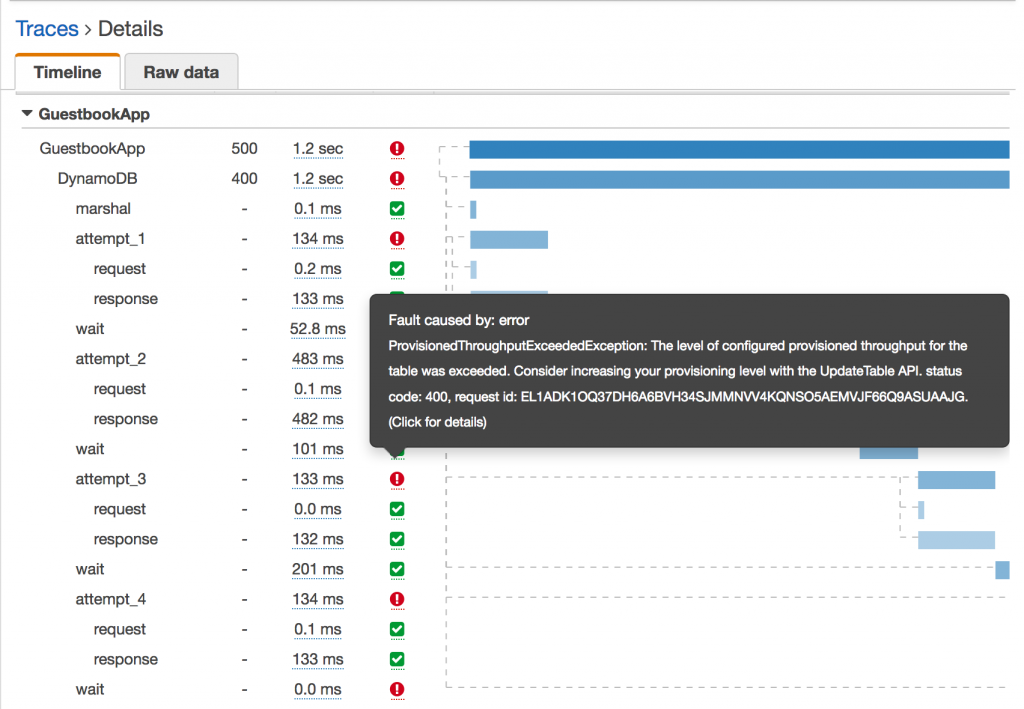The image size is (1024, 709).
Task: Click the marshal timeline bar
Action: tap(473, 210)
